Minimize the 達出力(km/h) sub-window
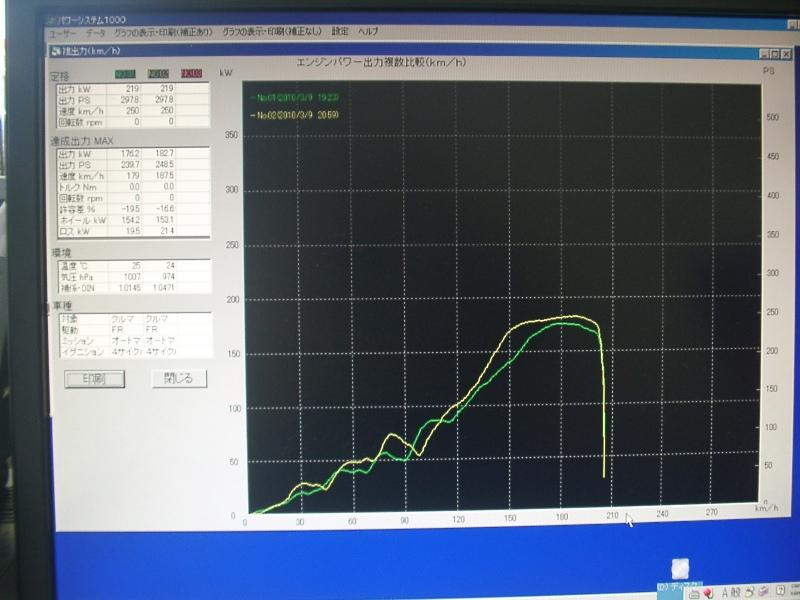This screenshot has width=800, height=600. click(764, 54)
